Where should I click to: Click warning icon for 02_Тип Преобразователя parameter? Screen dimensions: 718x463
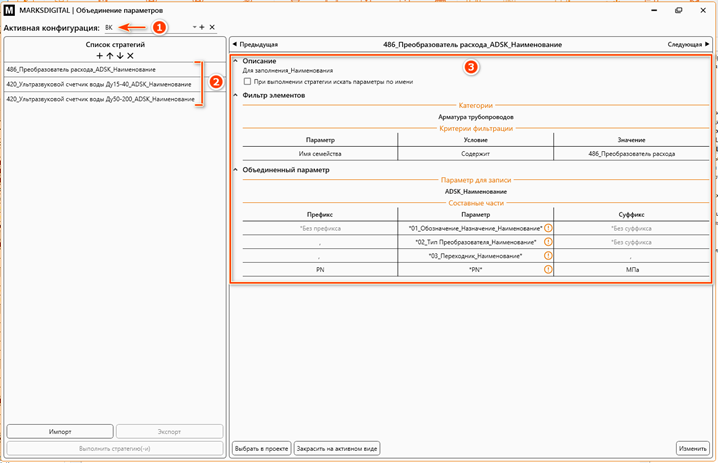coord(548,242)
